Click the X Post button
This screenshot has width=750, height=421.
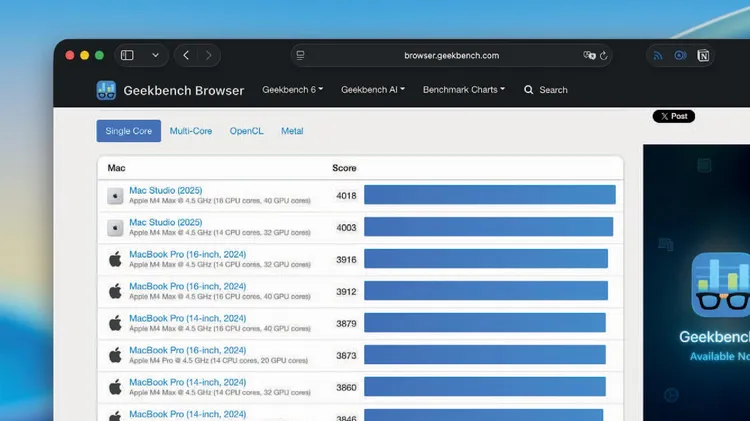673,116
